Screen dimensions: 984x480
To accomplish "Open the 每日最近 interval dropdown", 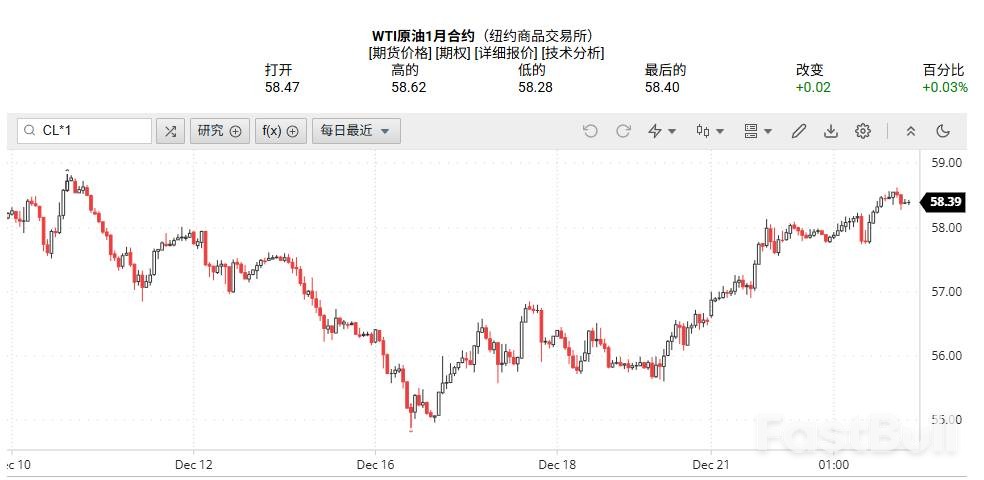I will pos(356,131).
